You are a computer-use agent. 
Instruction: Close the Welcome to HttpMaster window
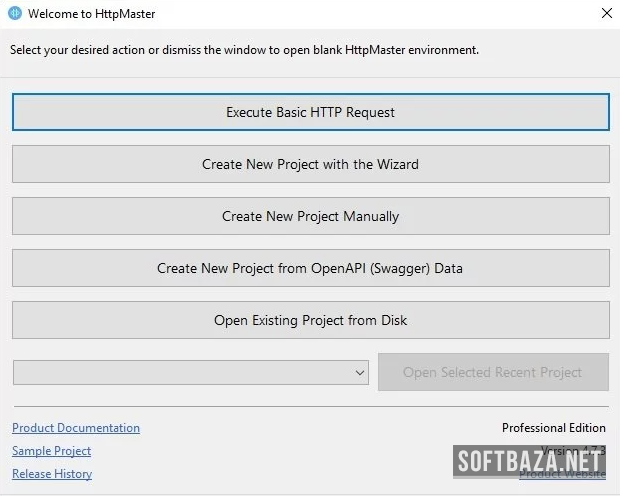pos(605,14)
